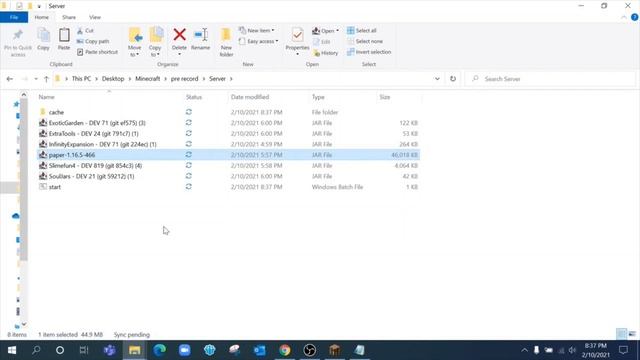Open Microsoft Teams from taskbar

click(x=109, y=350)
